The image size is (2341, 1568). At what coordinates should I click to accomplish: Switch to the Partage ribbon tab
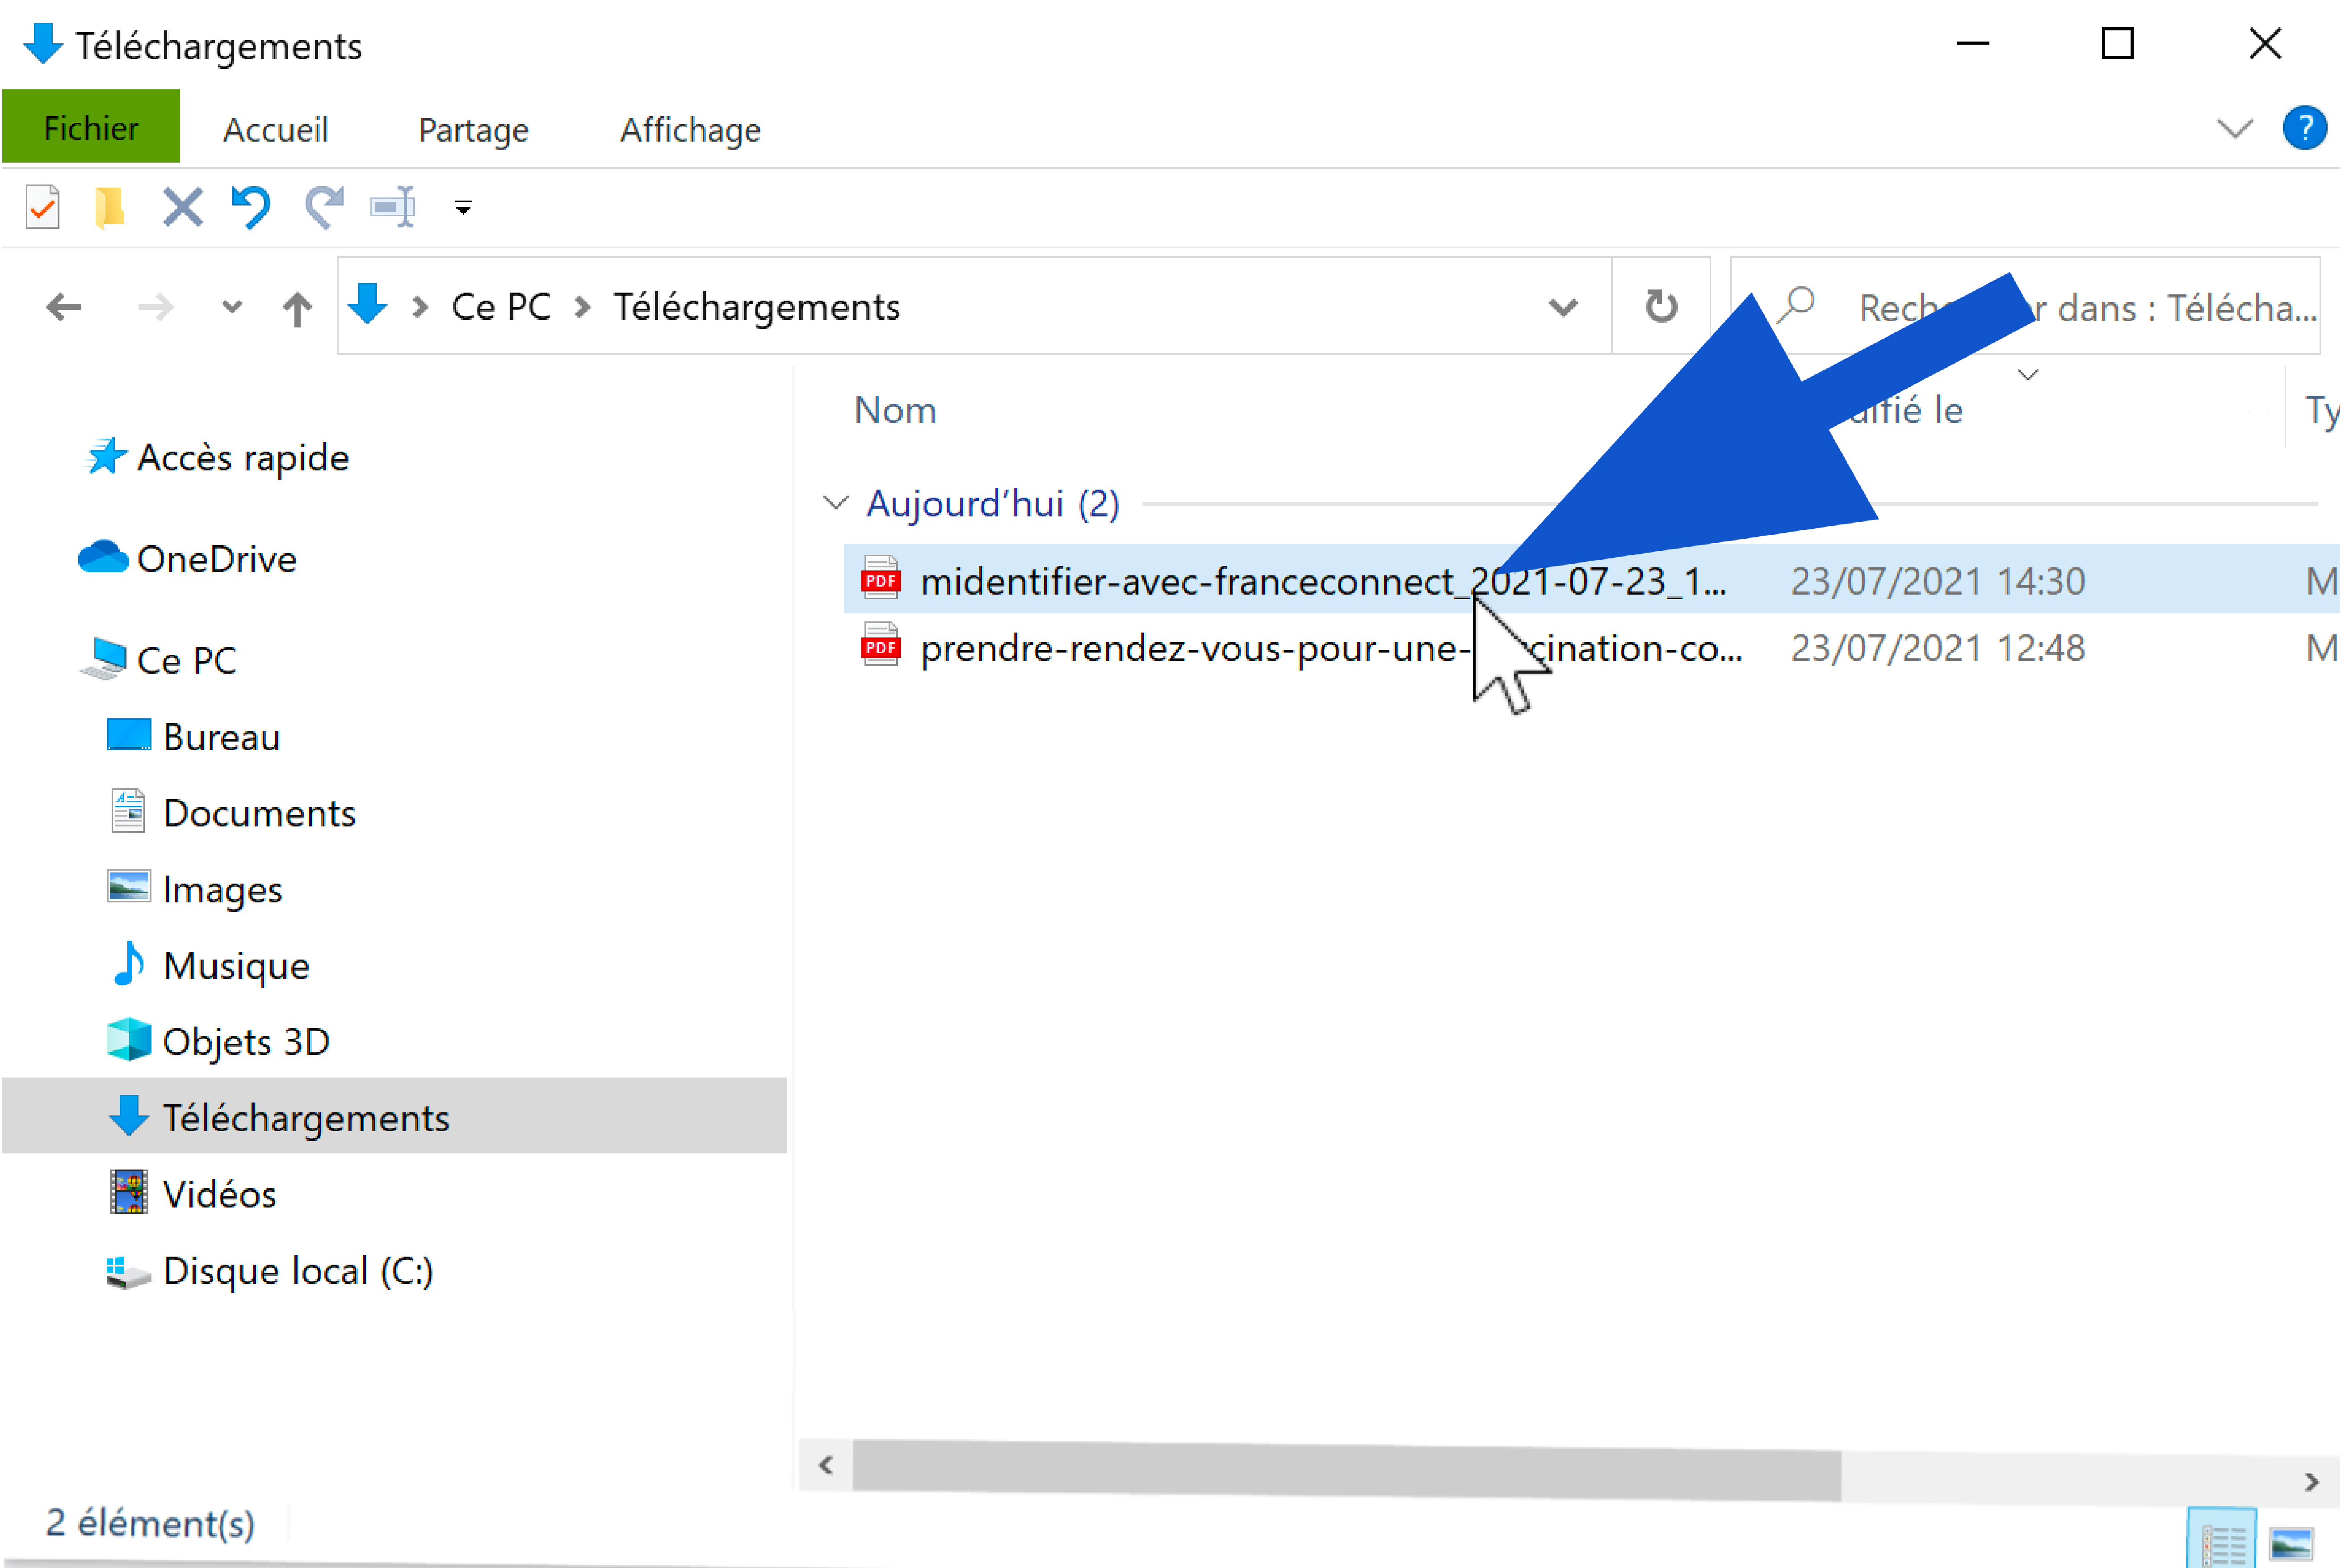473,130
